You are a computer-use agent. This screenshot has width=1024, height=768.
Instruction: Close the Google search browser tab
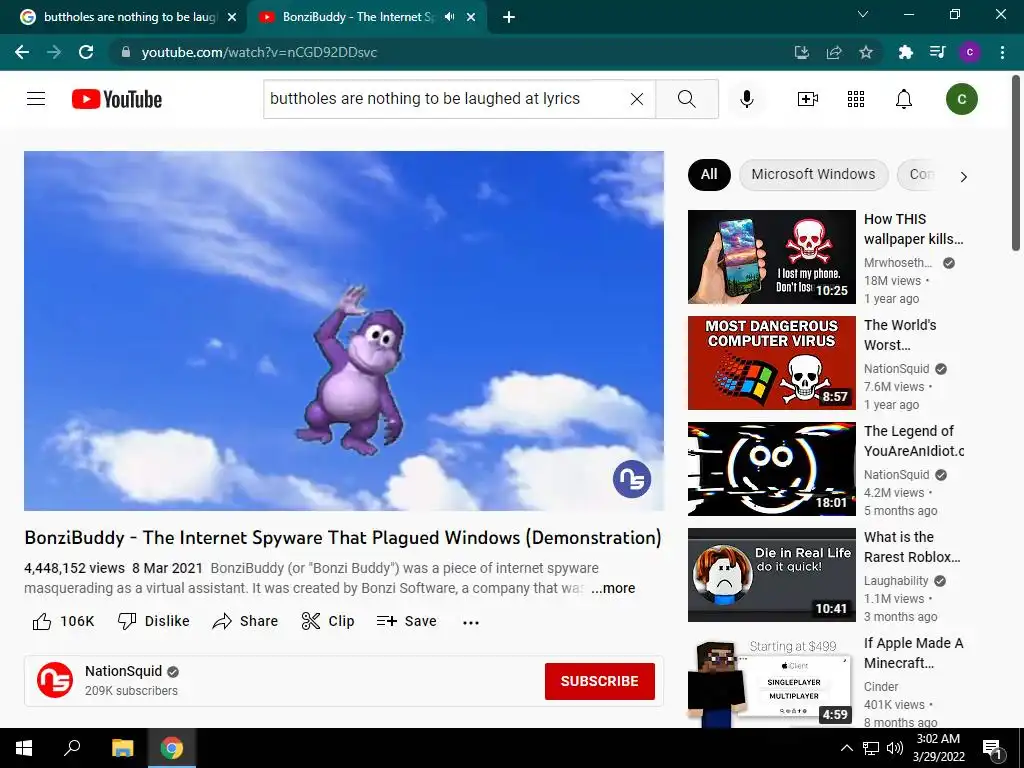pos(232,17)
